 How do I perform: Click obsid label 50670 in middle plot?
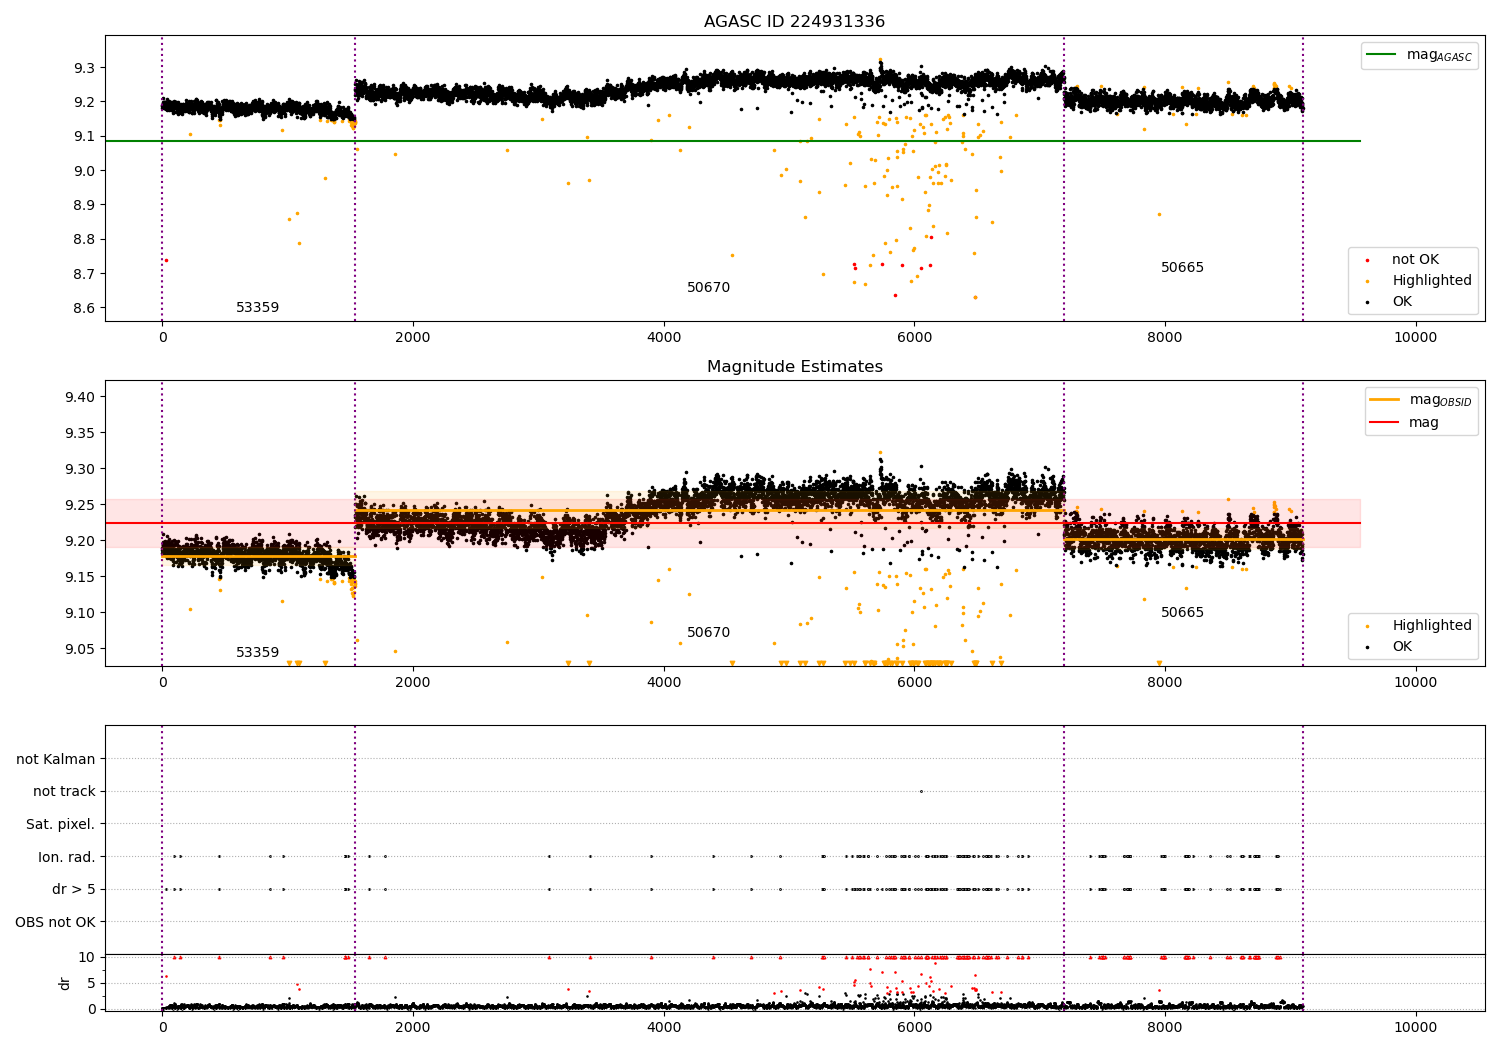click(x=708, y=633)
